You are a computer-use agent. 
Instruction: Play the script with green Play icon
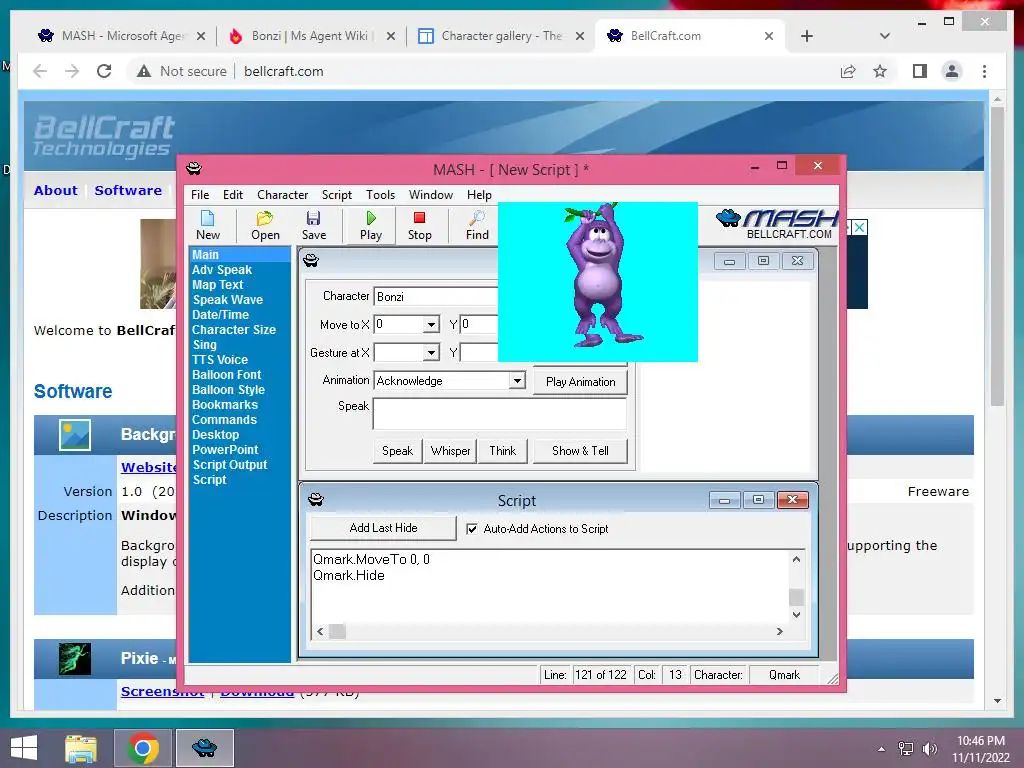click(x=371, y=225)
